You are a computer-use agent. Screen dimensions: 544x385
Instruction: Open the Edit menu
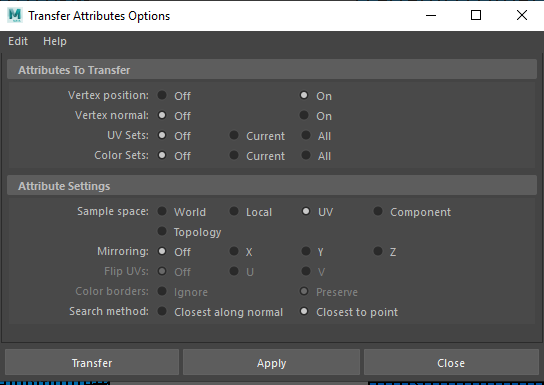pyautogui.click(x=18, y=41)
